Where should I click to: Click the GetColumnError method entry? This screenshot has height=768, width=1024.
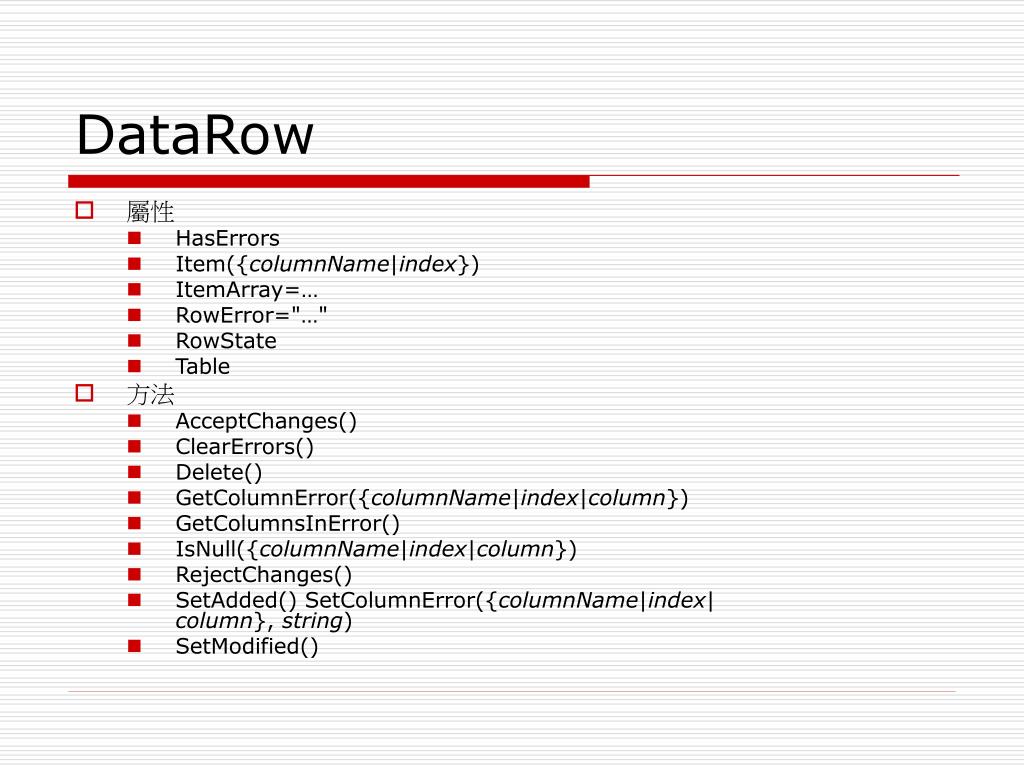(x=432, y=498)
